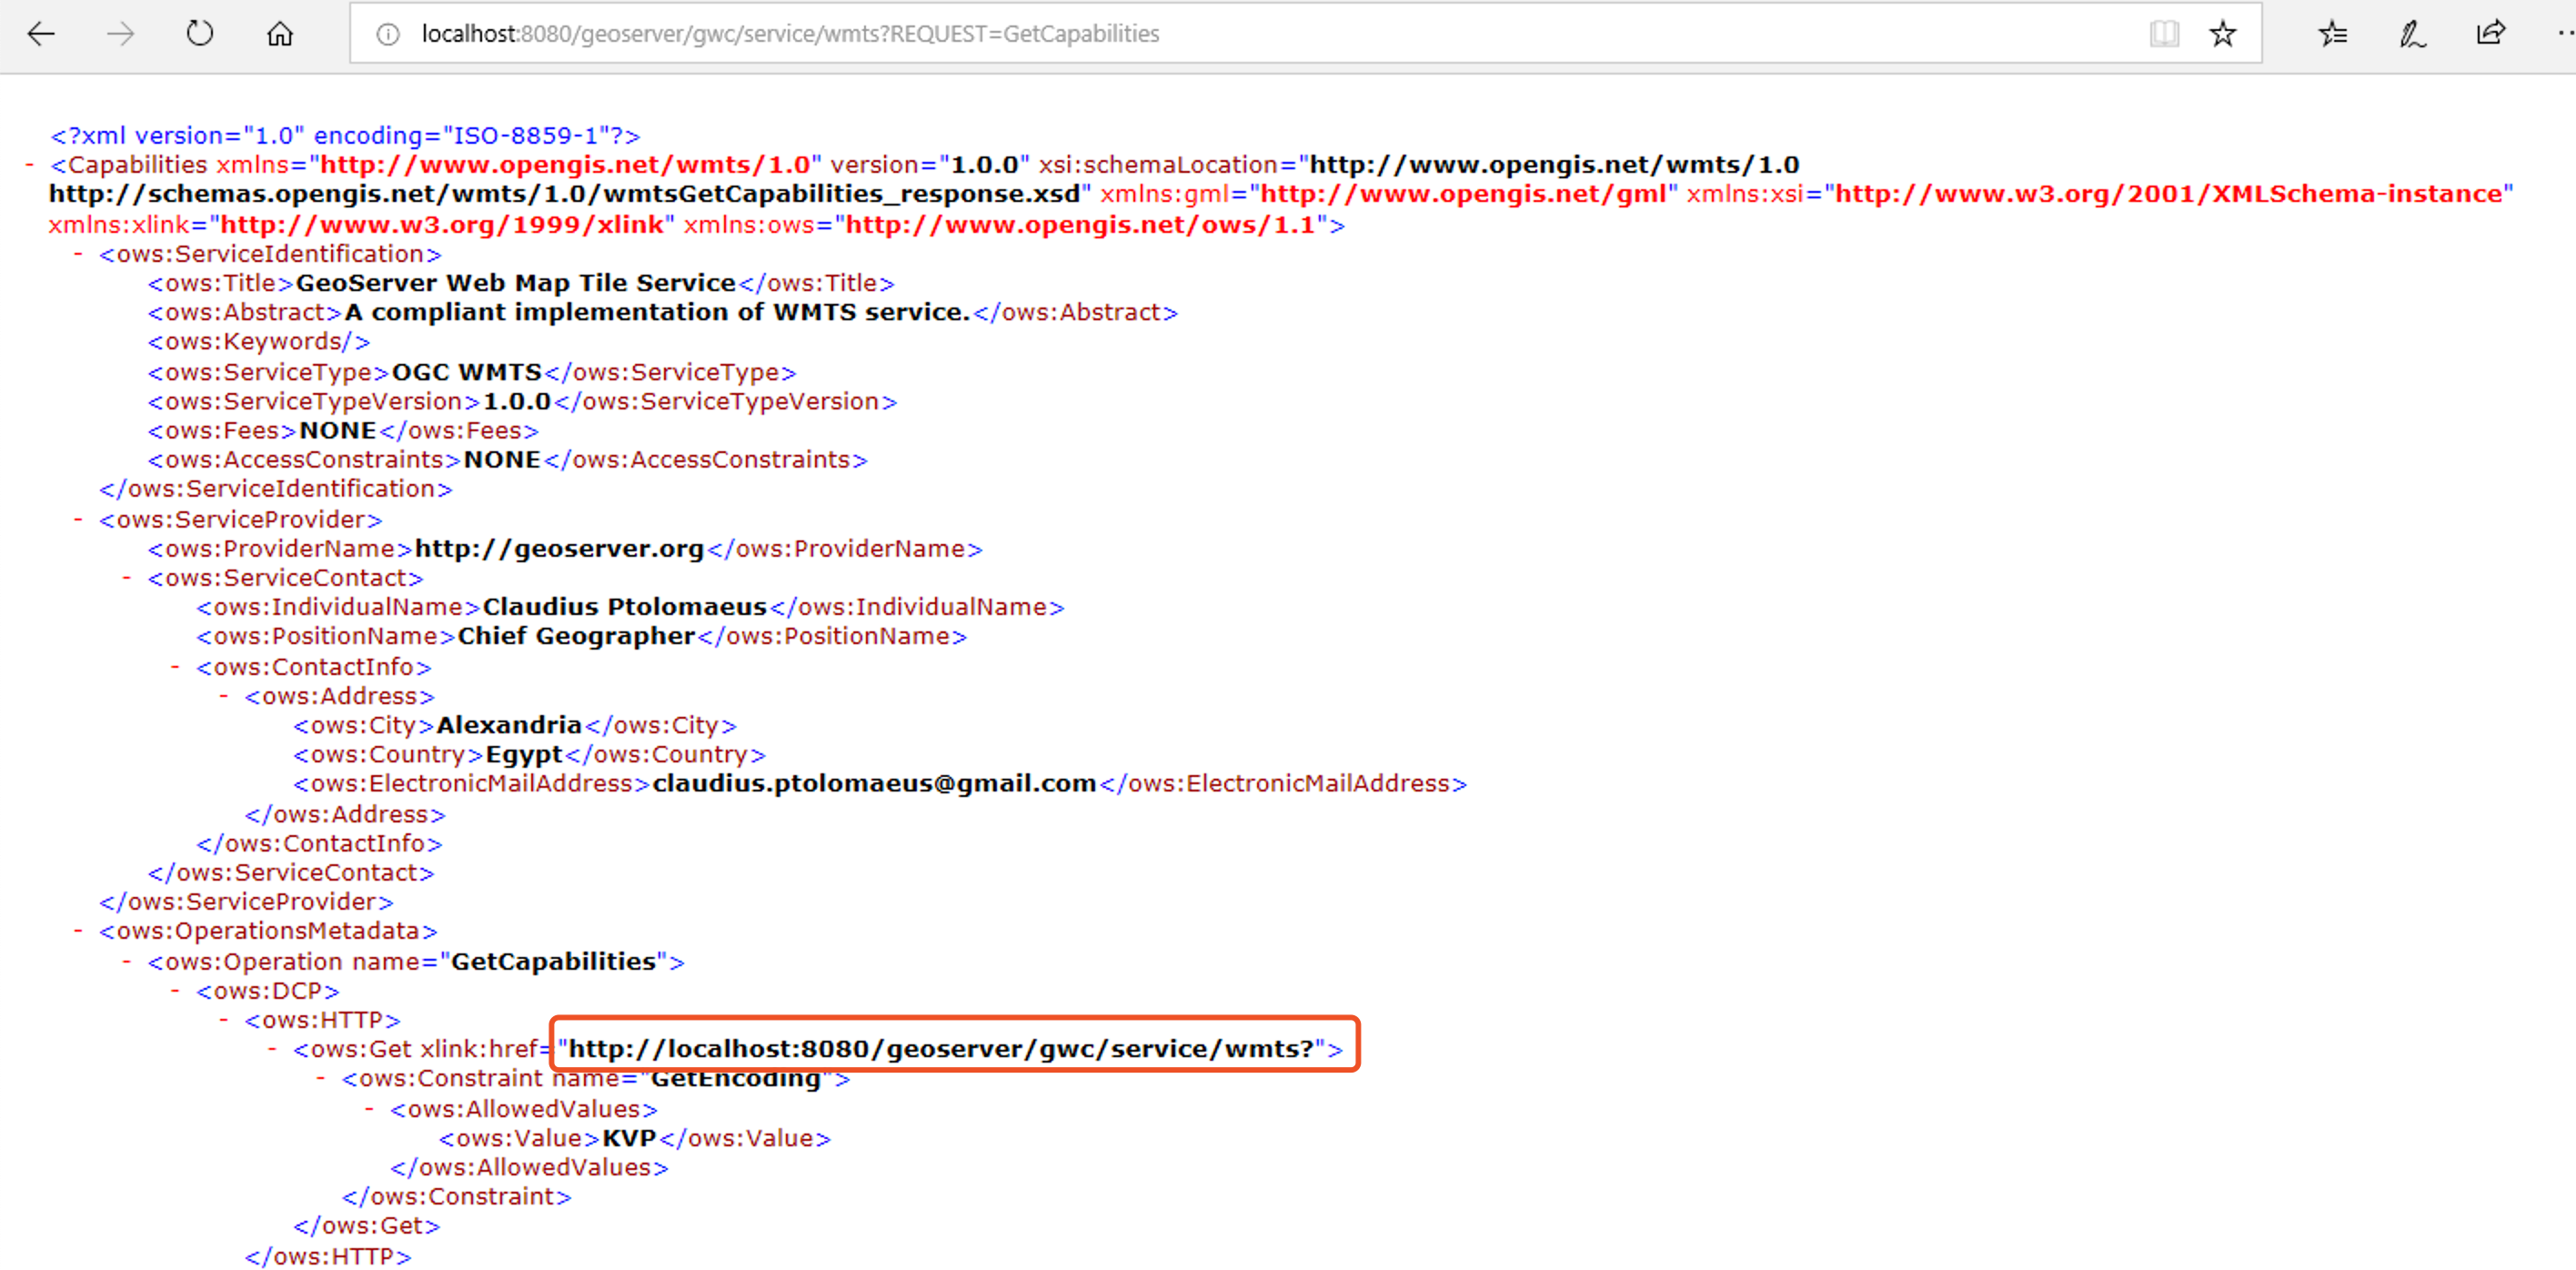This screenshot has height=1270, width=2576.
Task: Collapse the ows:ServiceIdentification node
Action: click(78, 254)
